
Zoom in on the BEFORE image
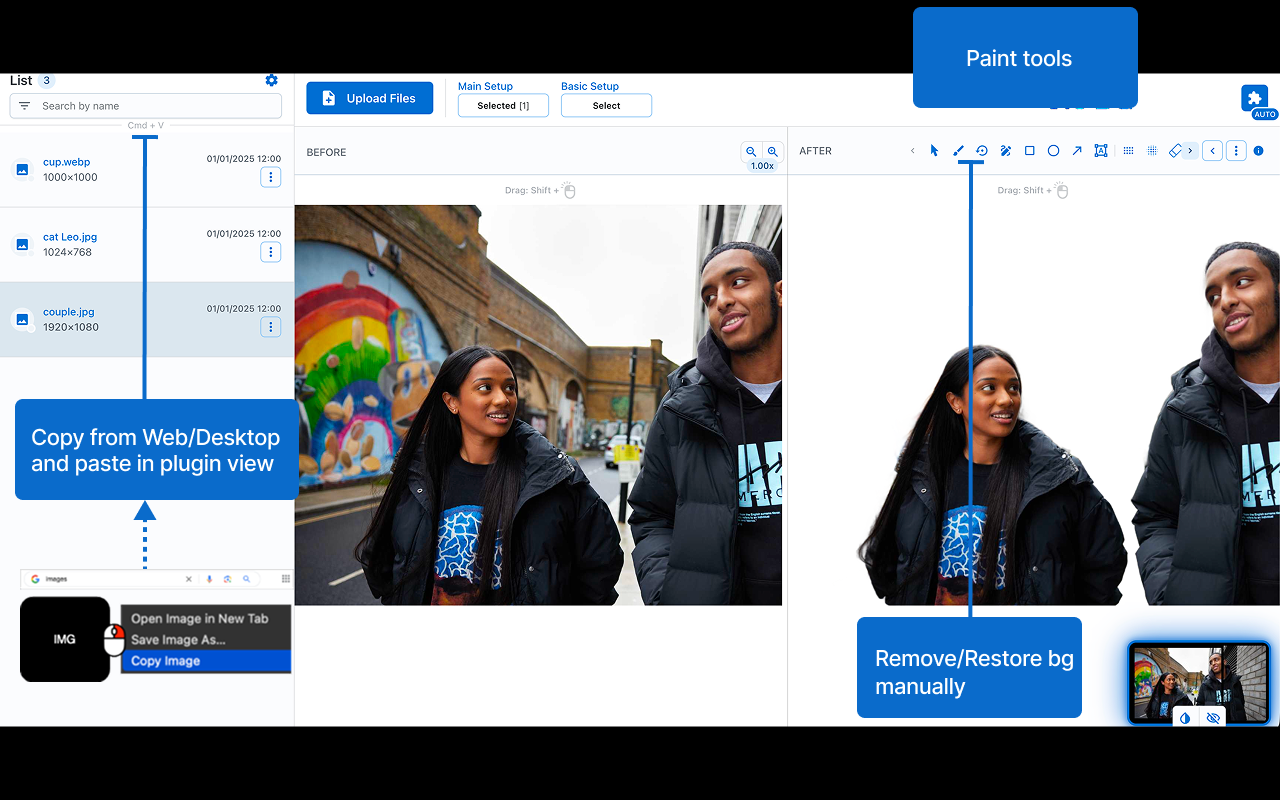pyautogui.click(x=773, y=152)
